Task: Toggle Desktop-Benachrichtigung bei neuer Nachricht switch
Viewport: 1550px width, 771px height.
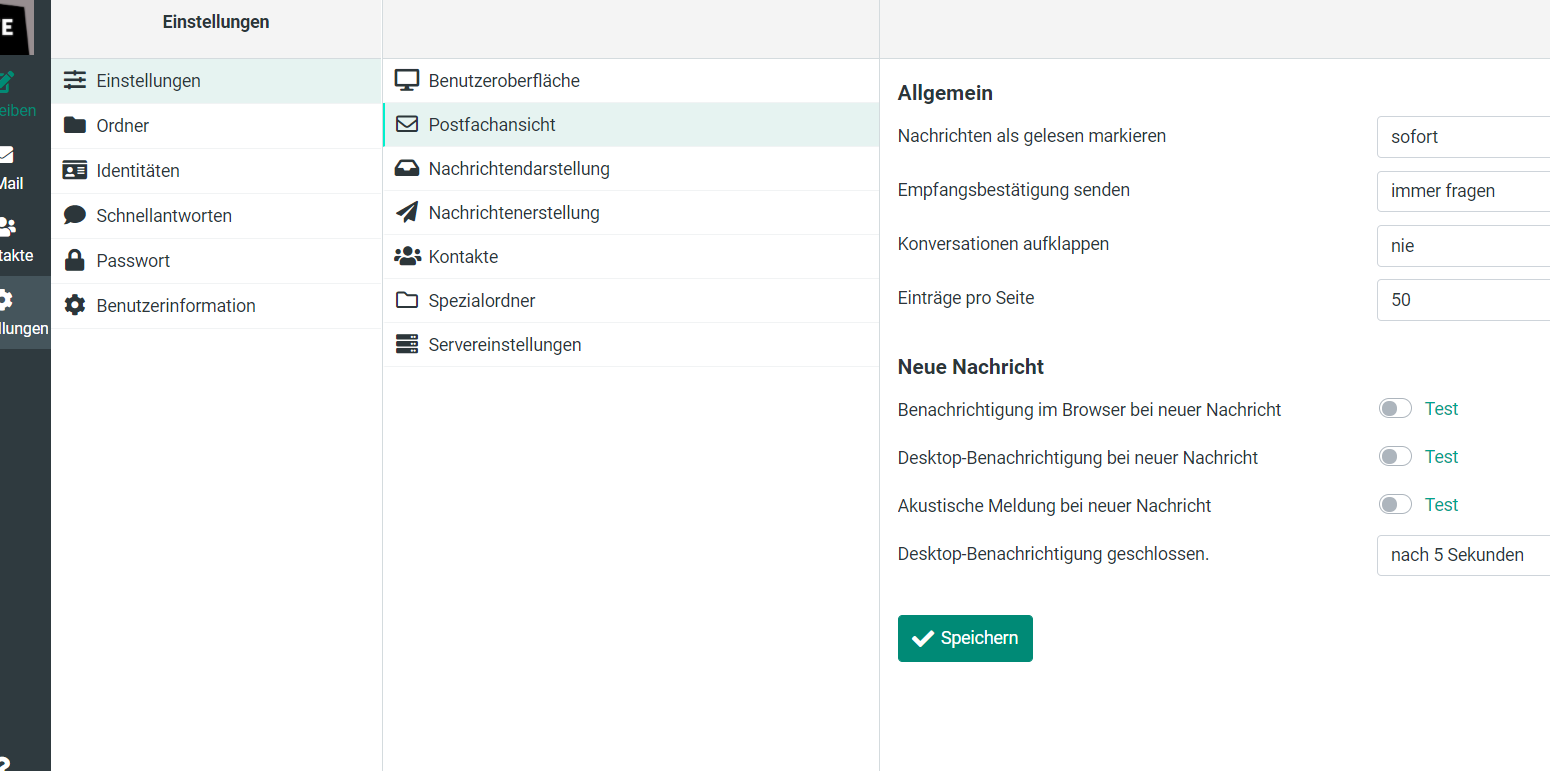Action: point(1395,456)
